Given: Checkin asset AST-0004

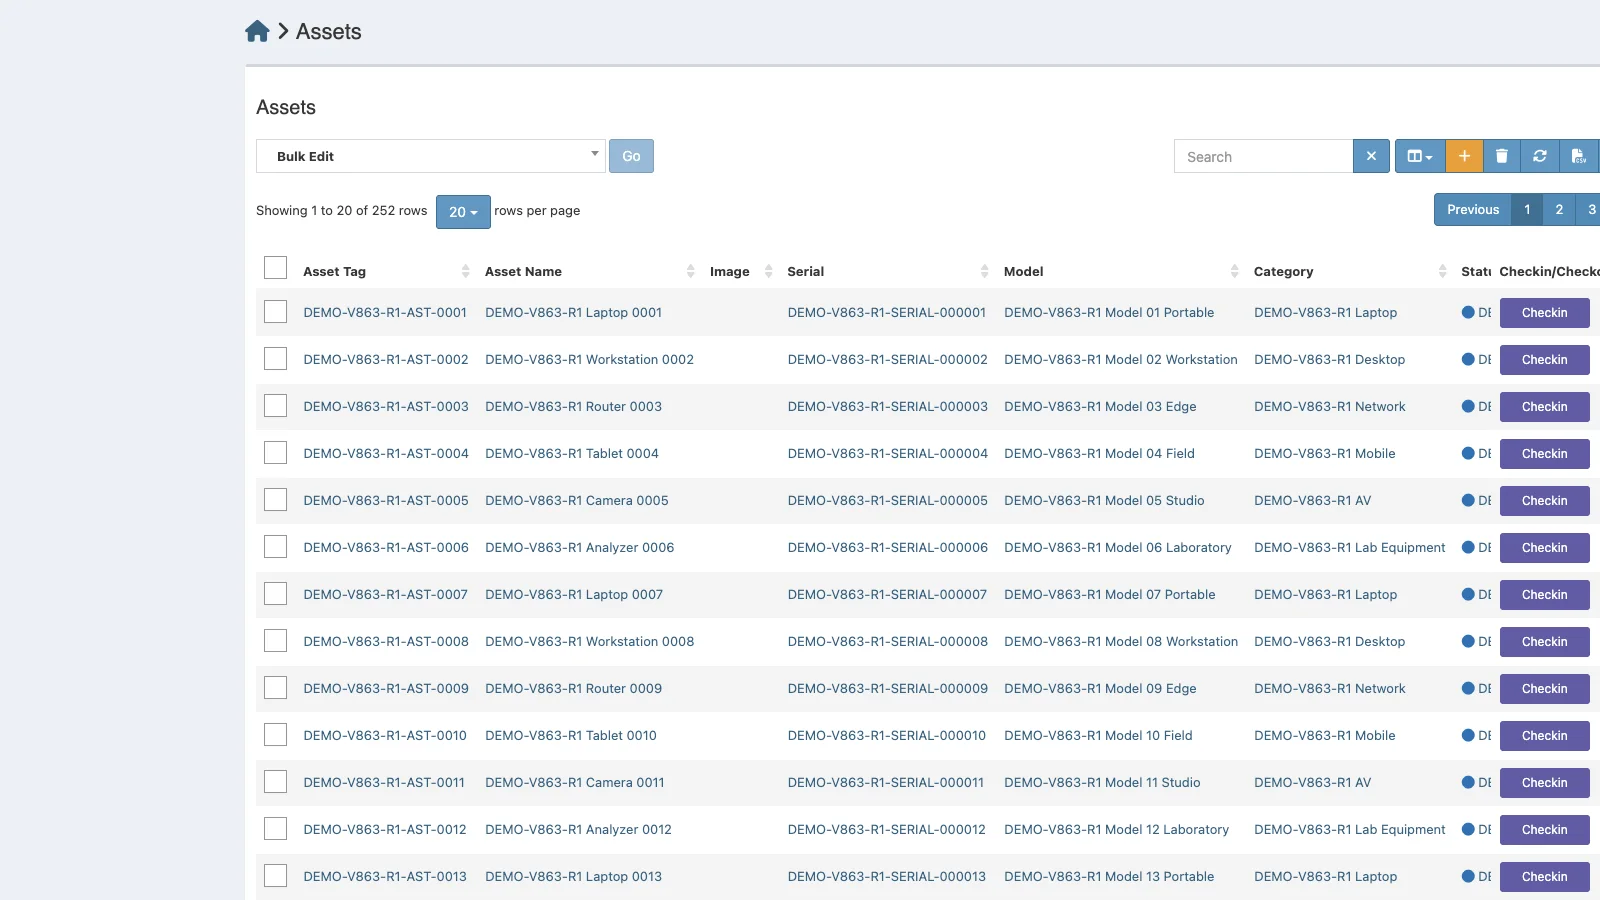Looking at the screenshot, I should [x=1544, y=454].
